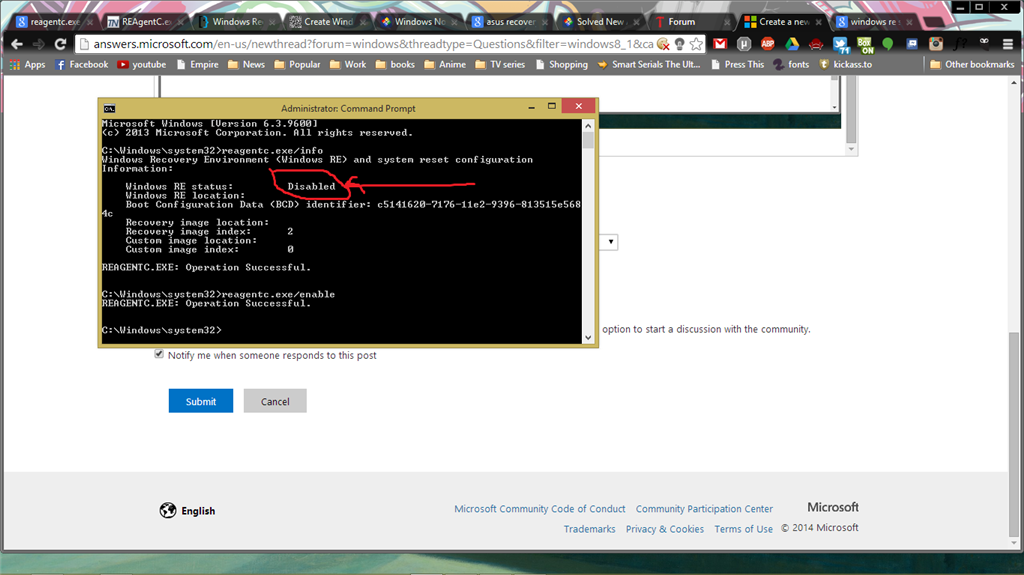The height and width of the screenshot is (575, 1024).
Task: Open the Hangouts extension icon
Action: pos(888,44)
